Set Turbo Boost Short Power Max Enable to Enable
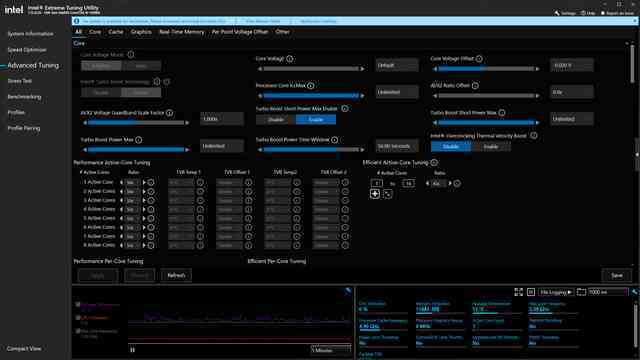 pos(316,120)
